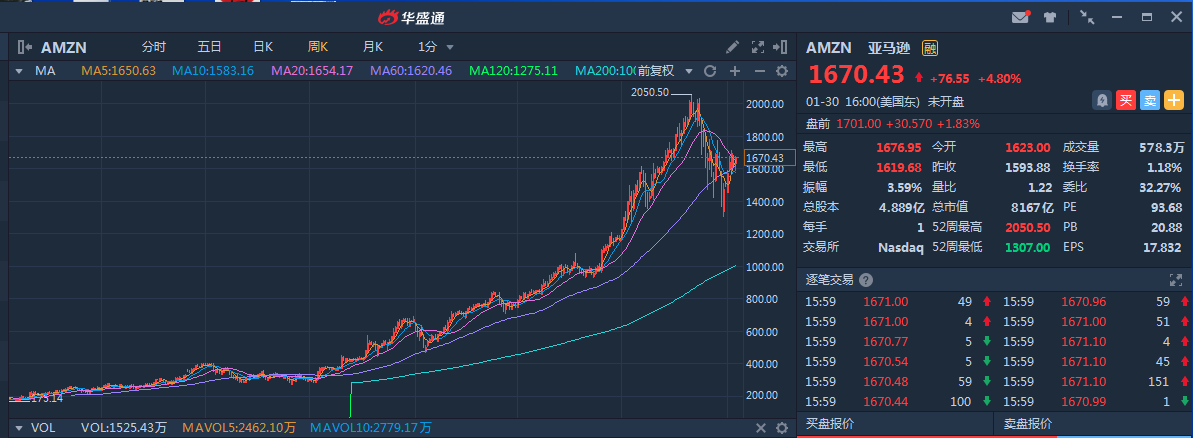Click the large 1670.43 last price
The height and width of the screenshot is (438, 1193).
[x=856, y=75]
